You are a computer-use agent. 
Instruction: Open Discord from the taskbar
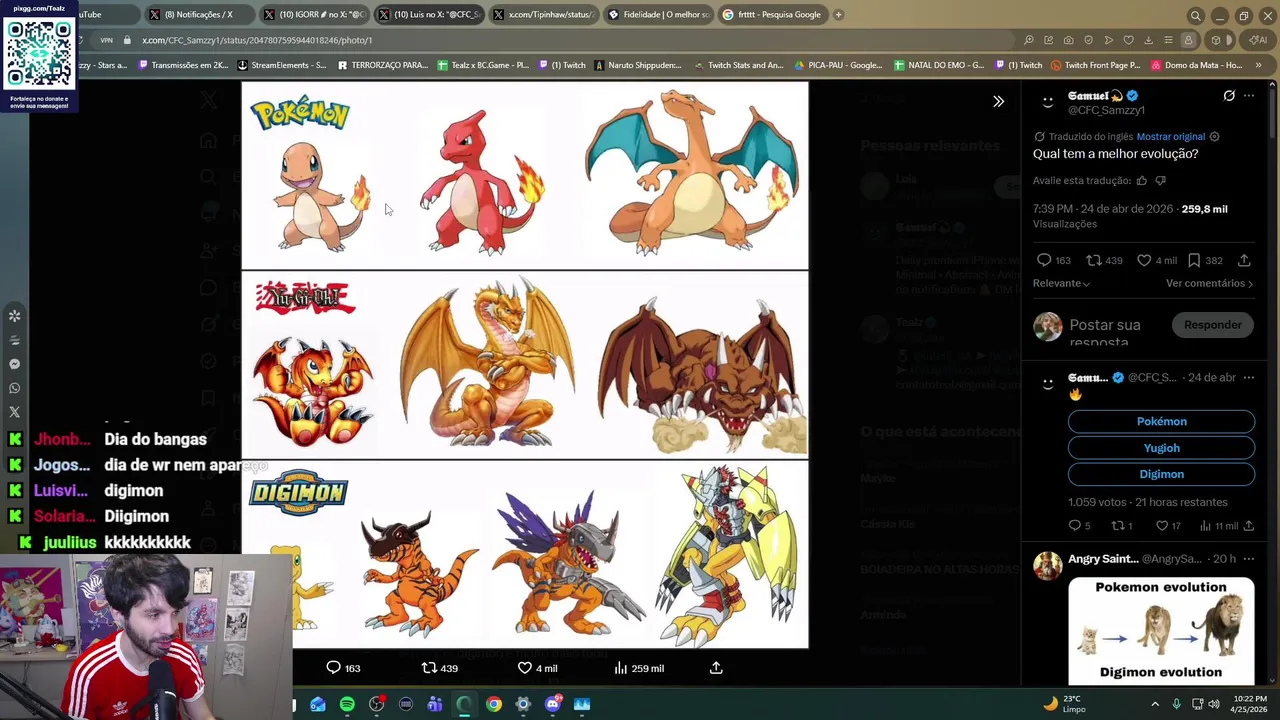tap(552, 704)
